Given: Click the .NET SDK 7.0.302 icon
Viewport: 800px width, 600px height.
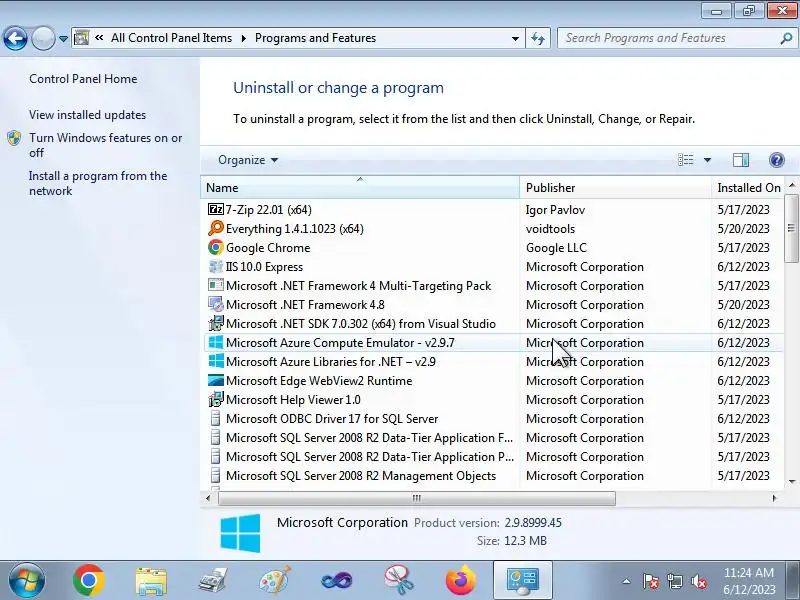Looking at the screenshot, I should tap(216, 323).
